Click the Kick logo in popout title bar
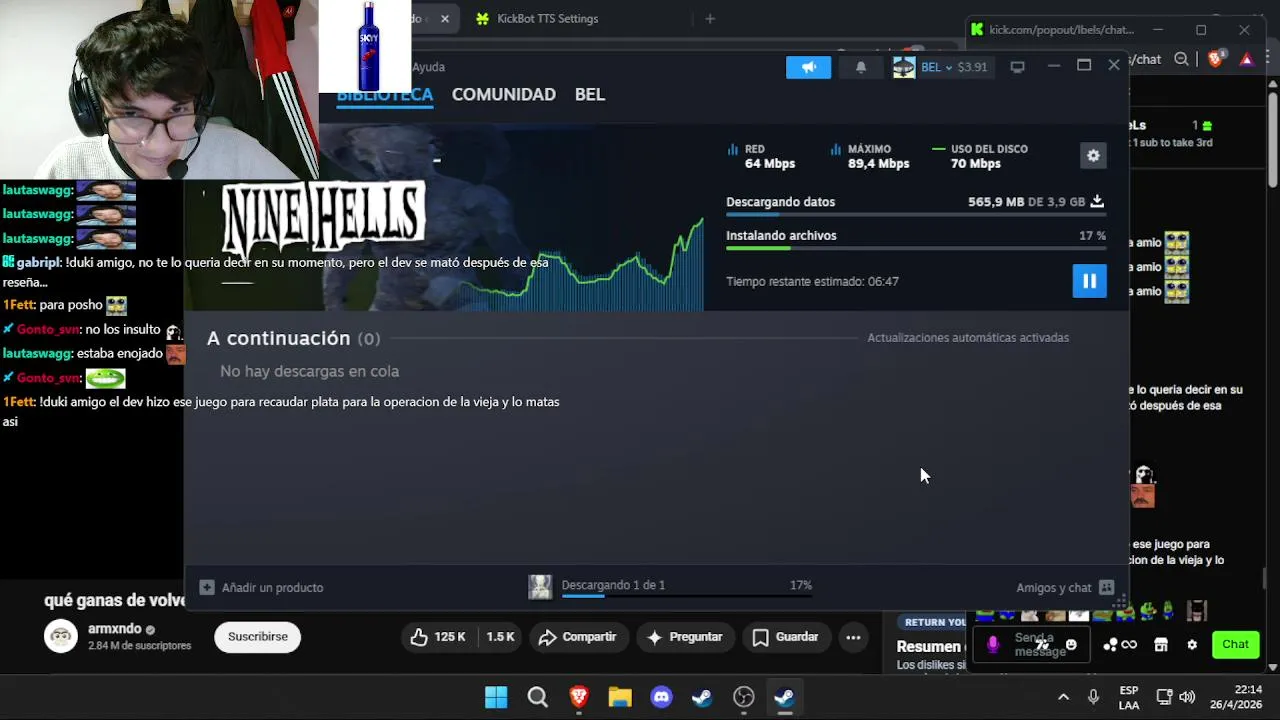Image resolution: width=1280 pixels, height=720 pixels. pos(977,30)
